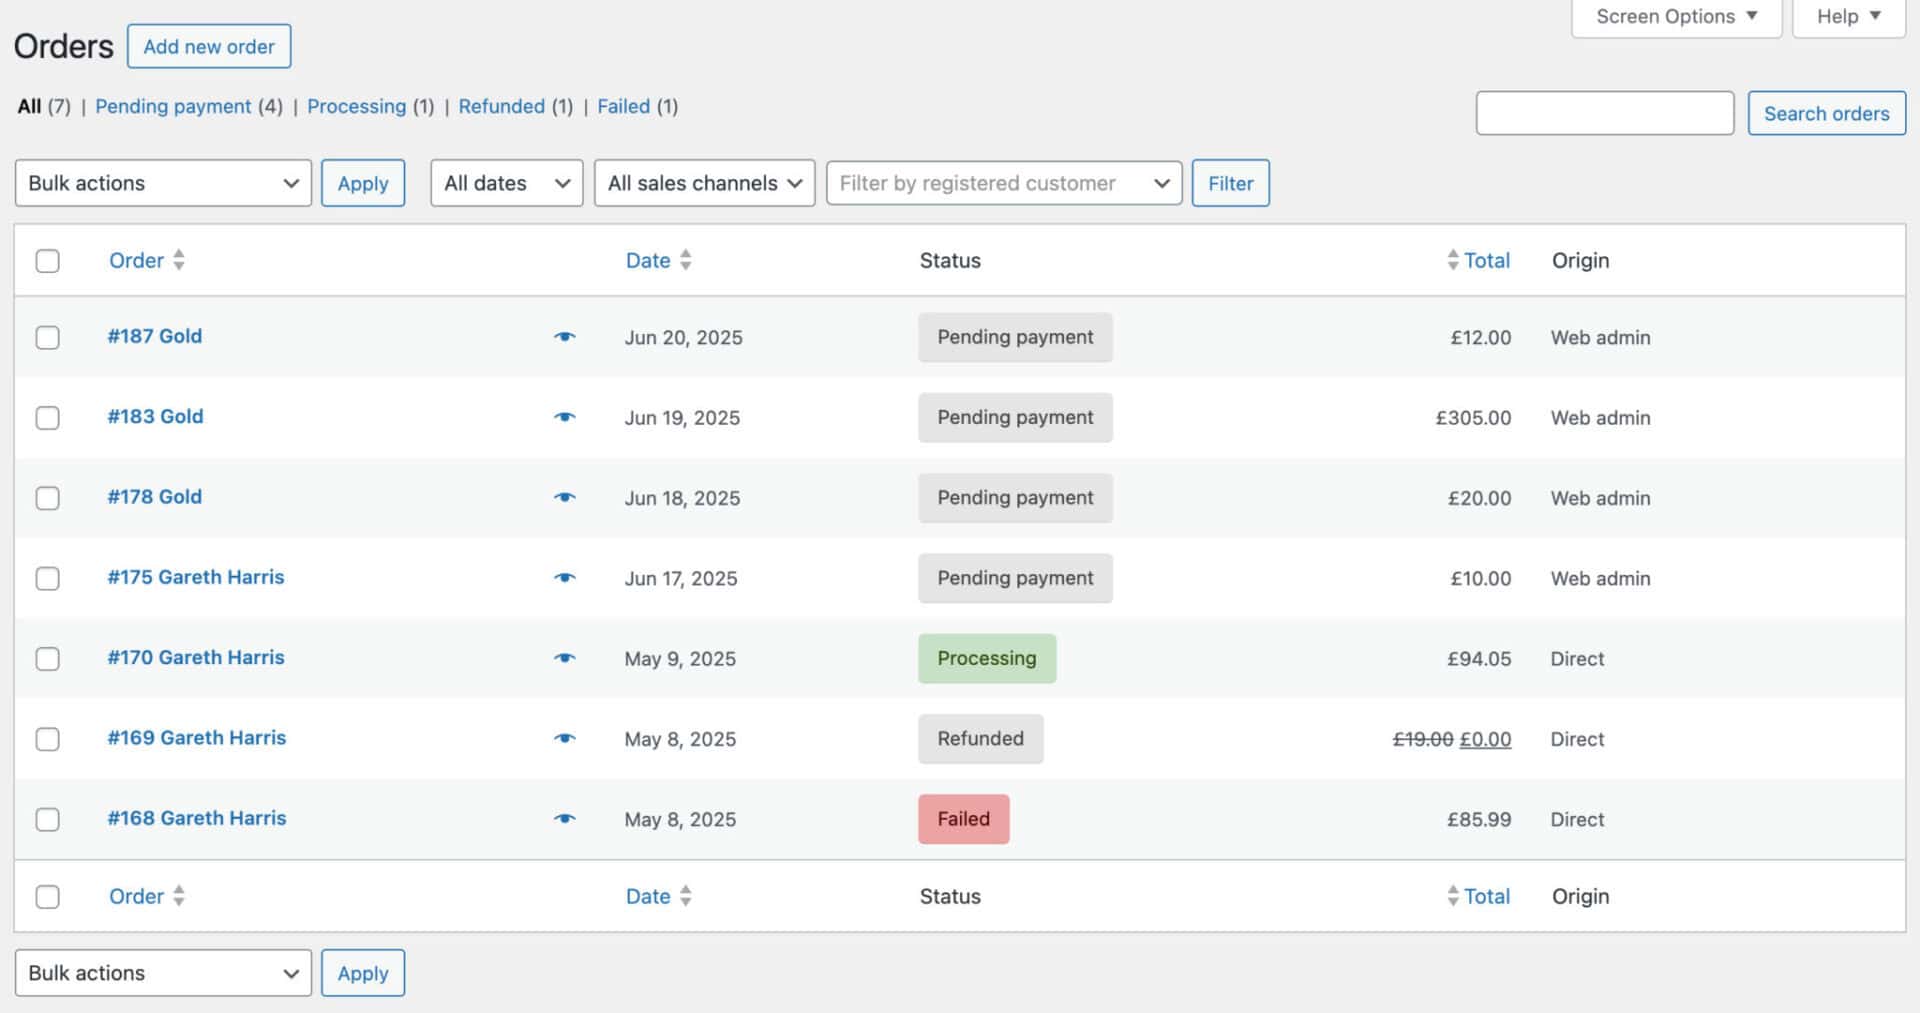The image size is (1920, 1013).
Task: Sort orders by the Total column
Action: 1486,260
